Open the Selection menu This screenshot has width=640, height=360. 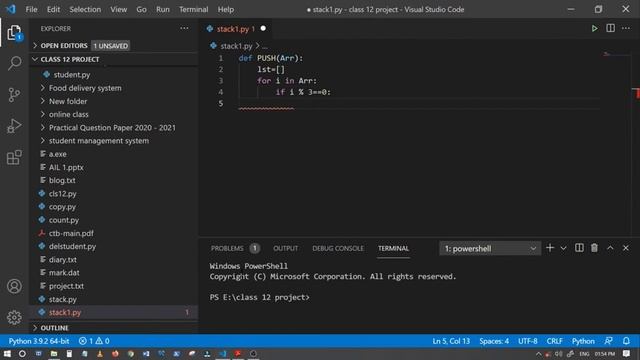point(85,9)
